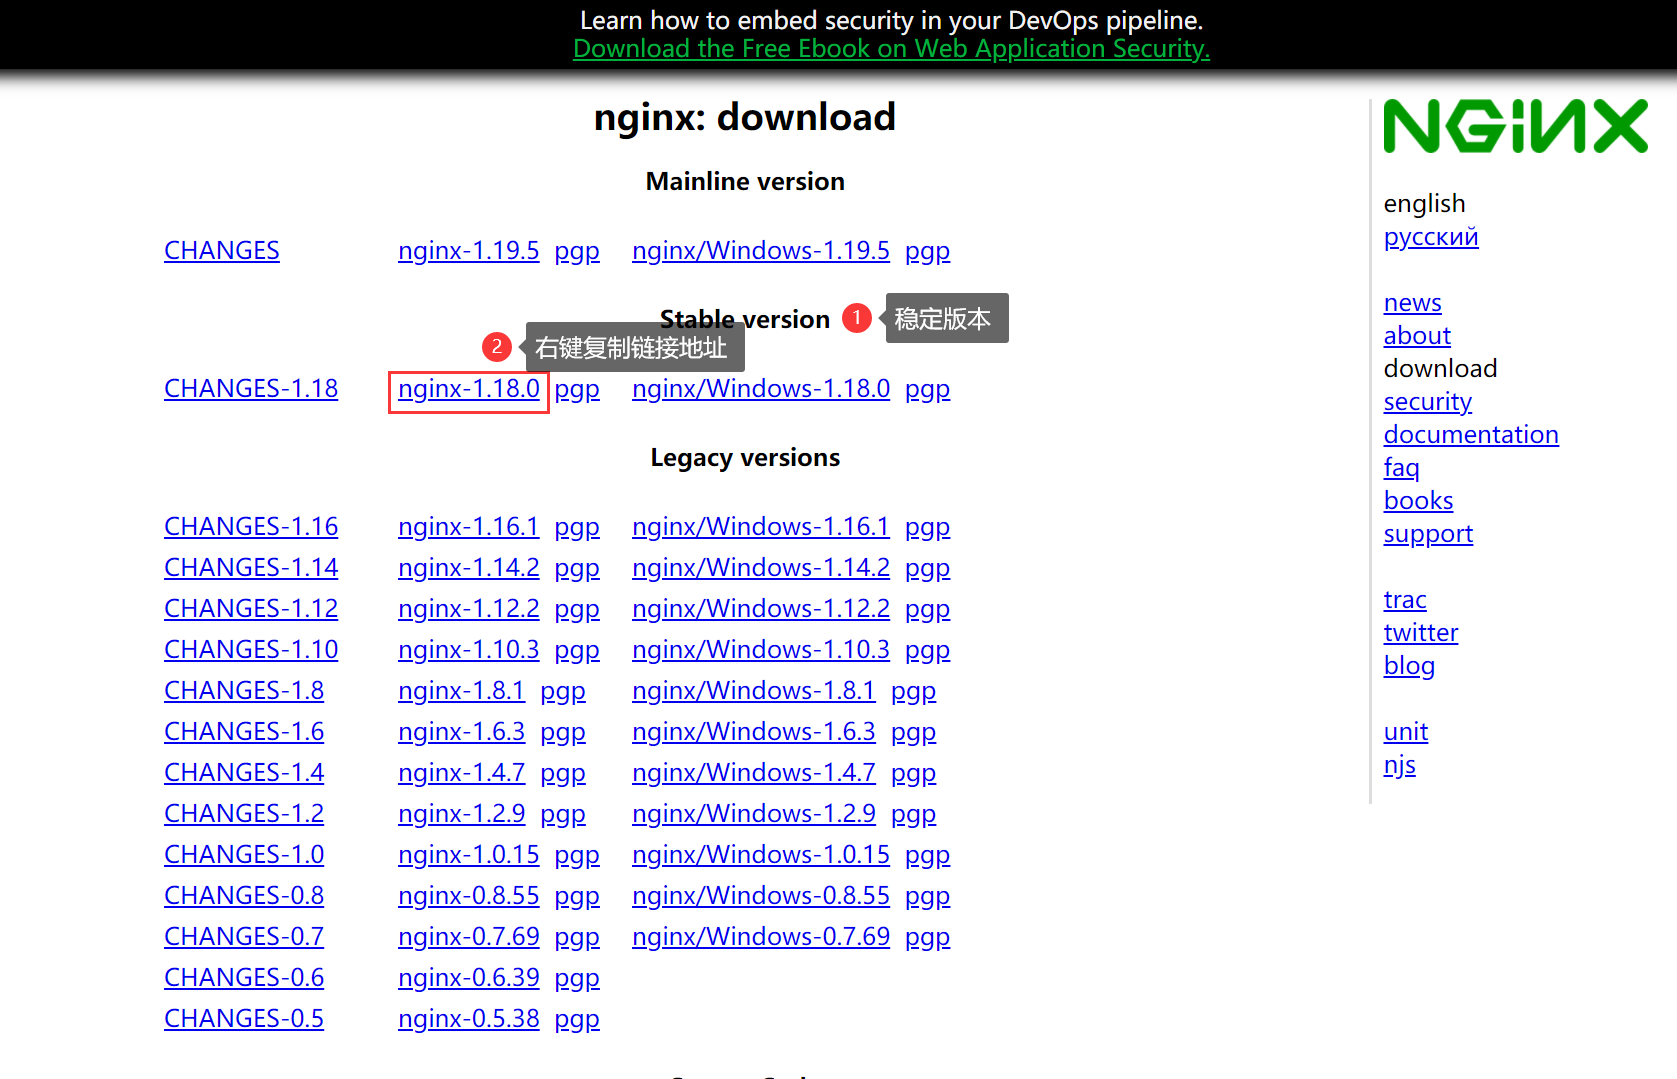Viewport: 1677px width, 1079px height.
Task: Download nginx-0.5.38
Action: click(468, 1018)
